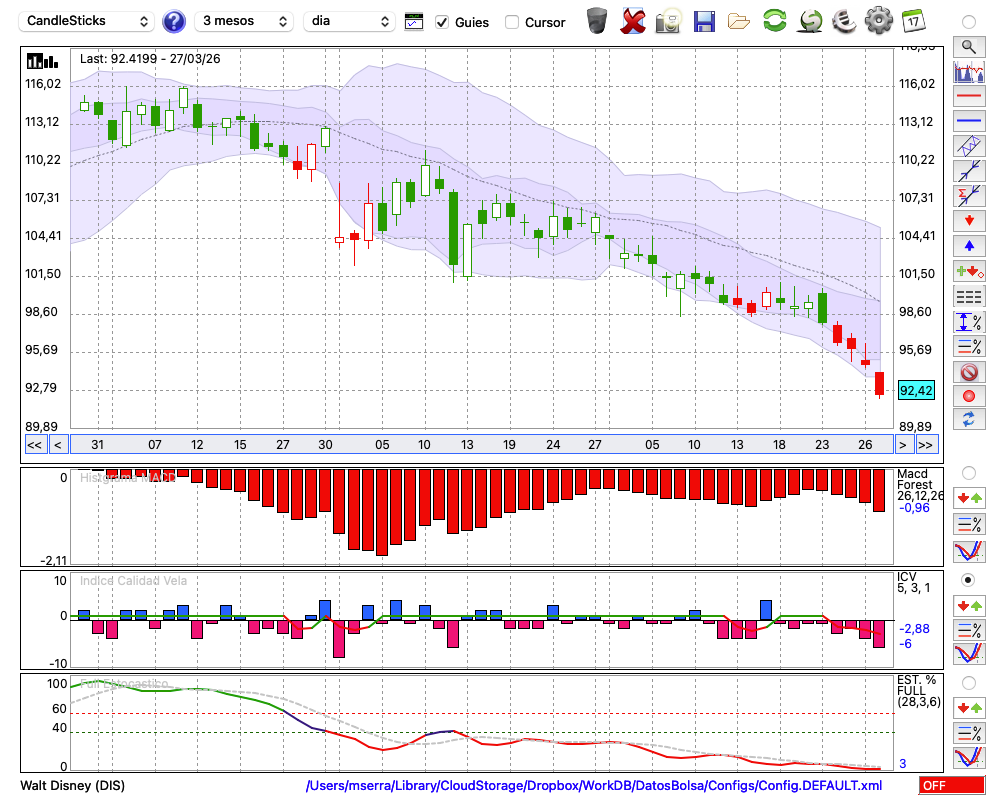Select the blue horizontal line drawing tool

(x=968, y=121)
